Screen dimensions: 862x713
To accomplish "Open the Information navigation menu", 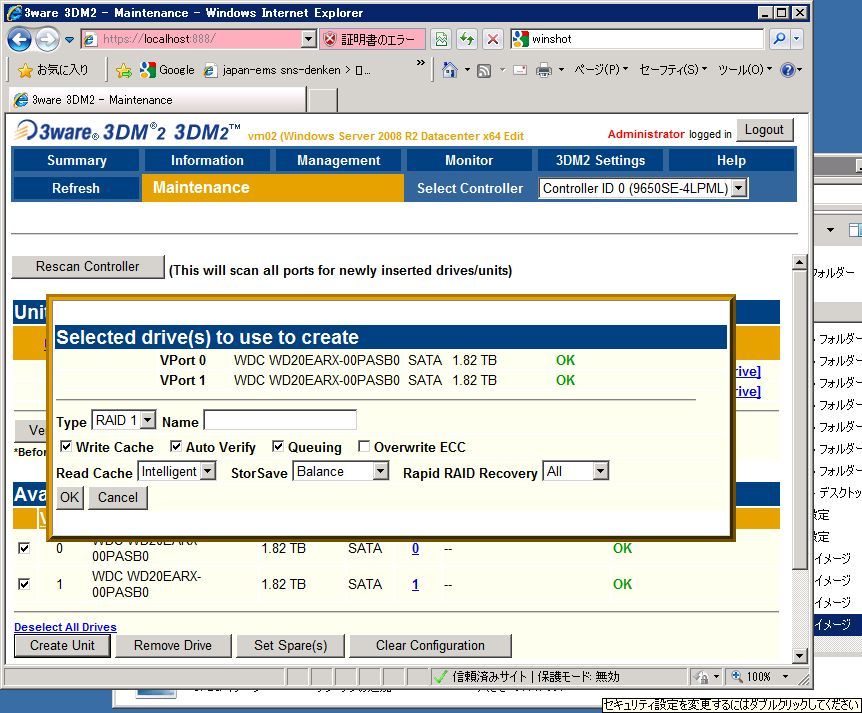I will pyautogui.click(x=207, y=161).
